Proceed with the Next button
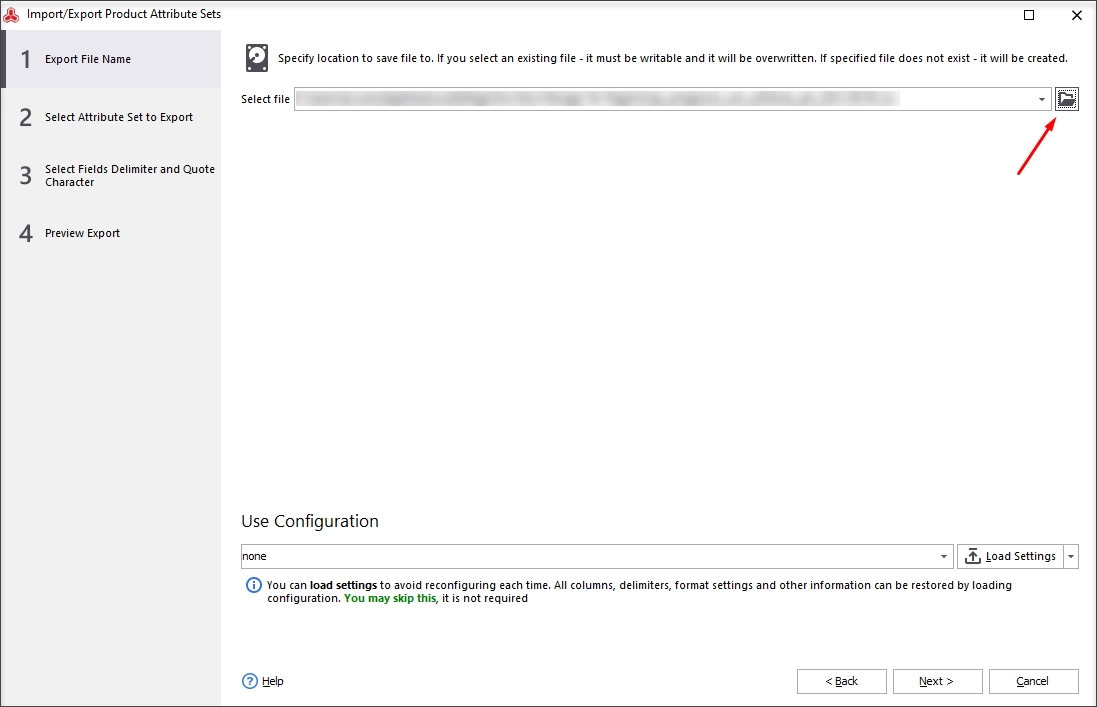This screenshot has width=1097, height=707. pos(937,681)
